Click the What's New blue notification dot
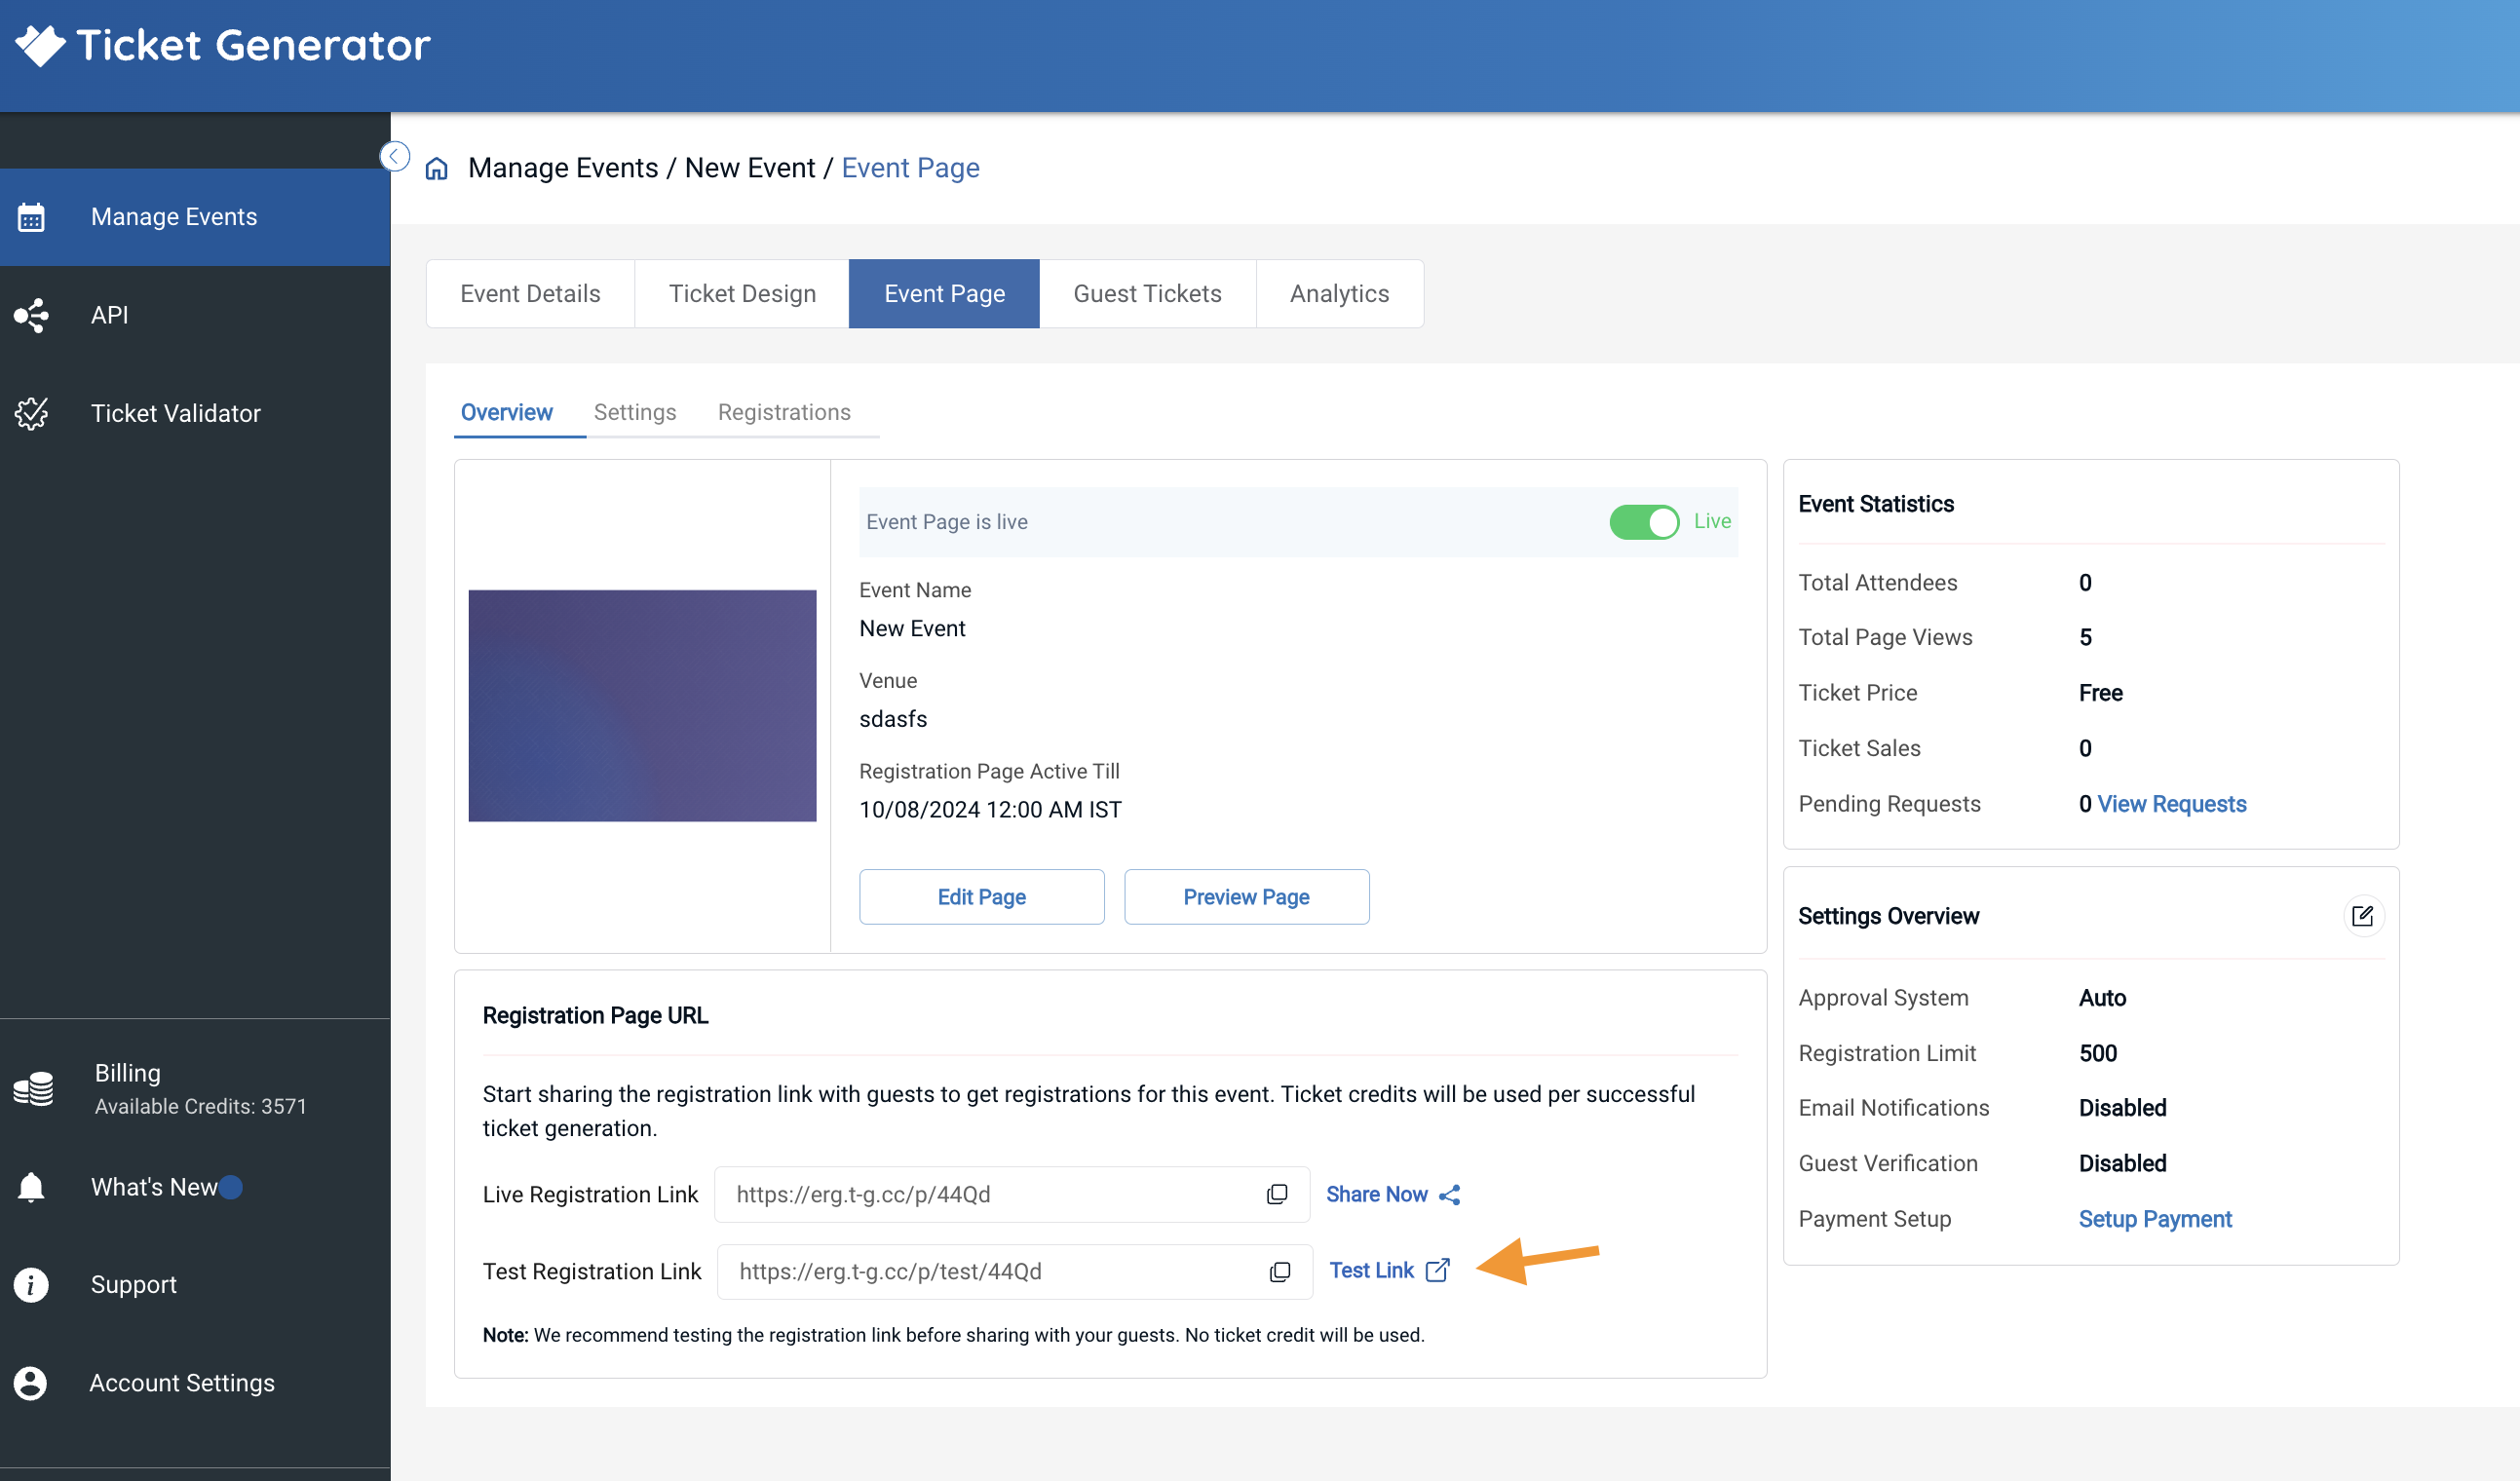2520x1481 pixels. 231,1187
